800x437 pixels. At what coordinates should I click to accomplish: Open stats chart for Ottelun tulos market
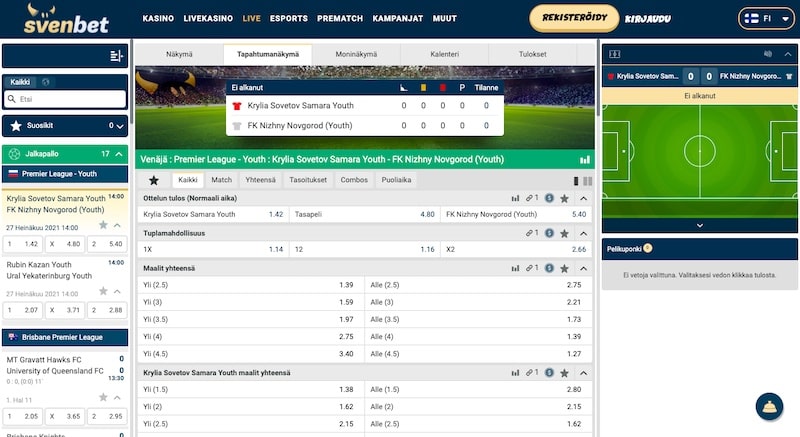(x=515, y=198)
